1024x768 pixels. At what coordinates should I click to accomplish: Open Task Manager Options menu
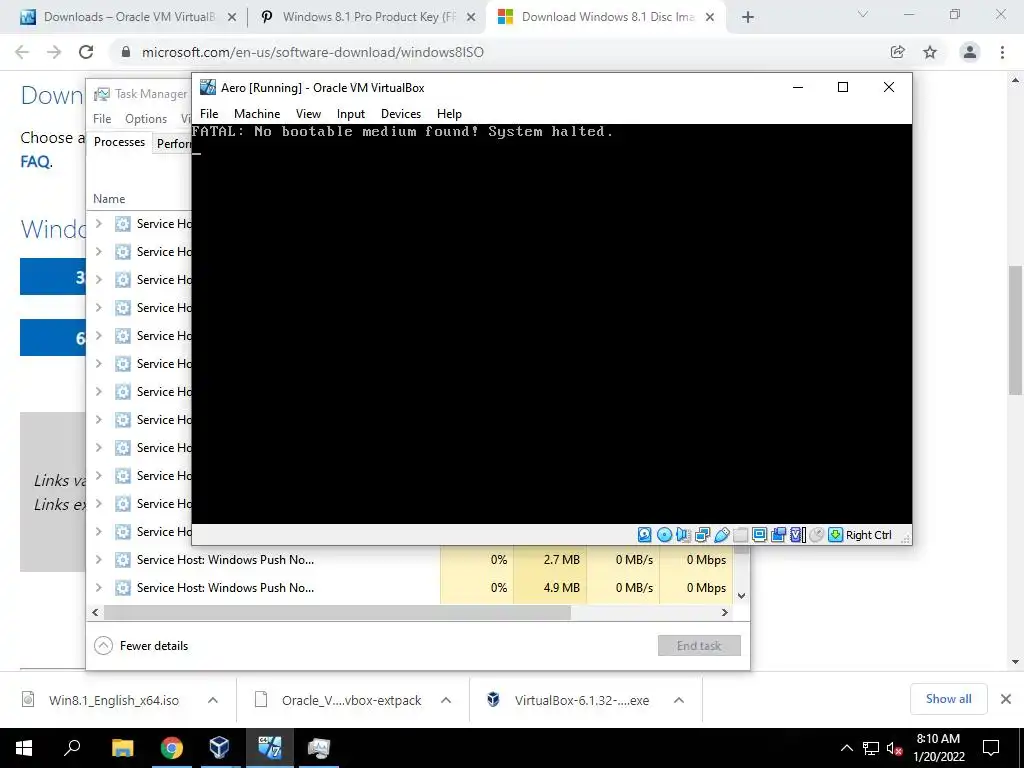(x=146, y=119)
